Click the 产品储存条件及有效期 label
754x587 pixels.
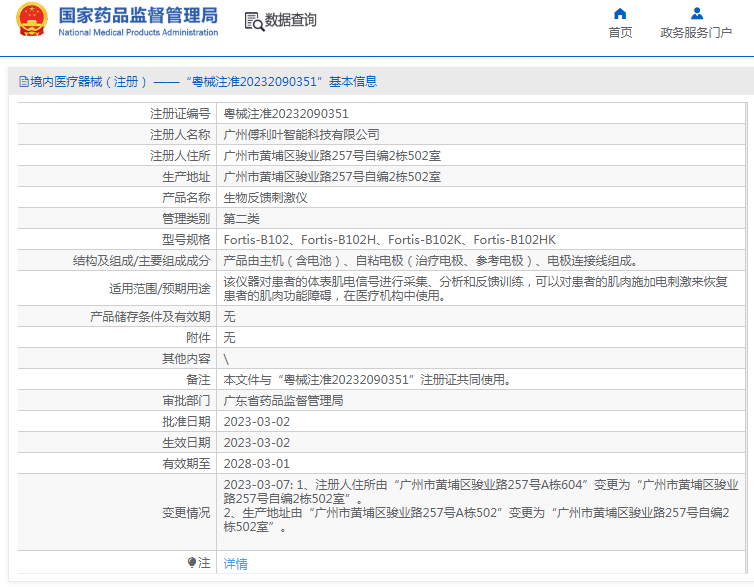150,317
